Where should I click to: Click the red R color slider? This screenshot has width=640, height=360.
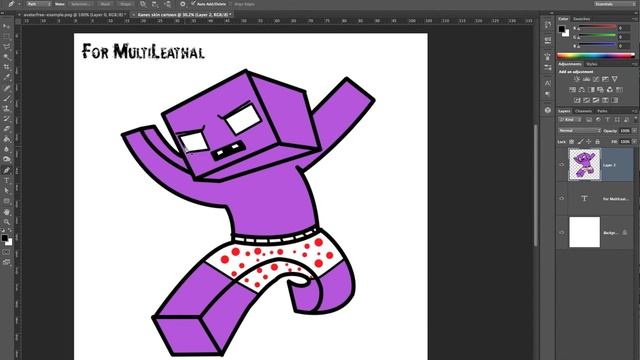(x=597, y=28)
